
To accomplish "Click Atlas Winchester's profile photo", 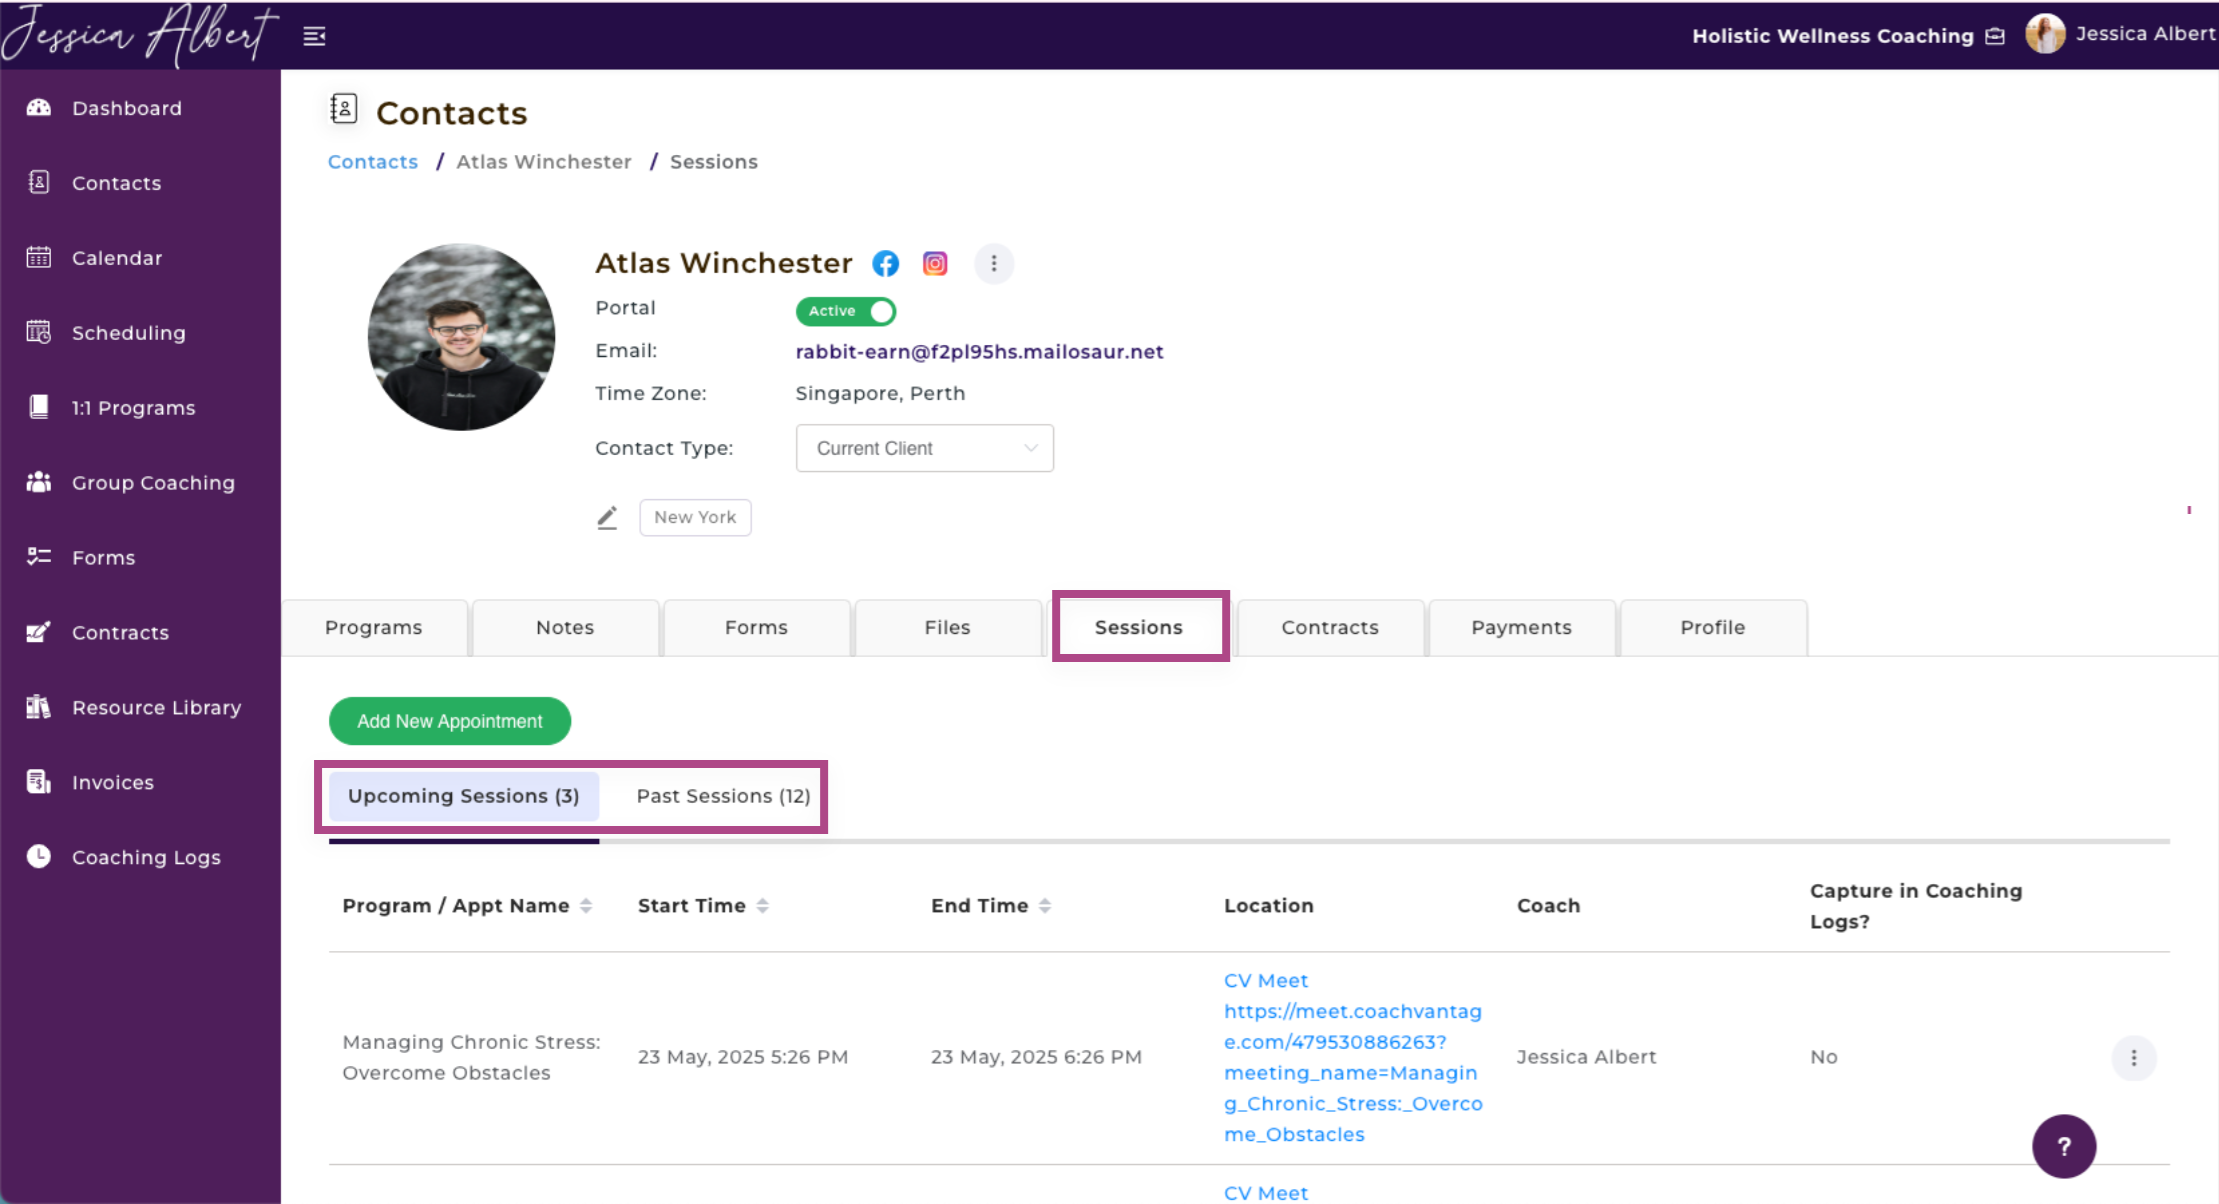I will click(x=461, y=337).
